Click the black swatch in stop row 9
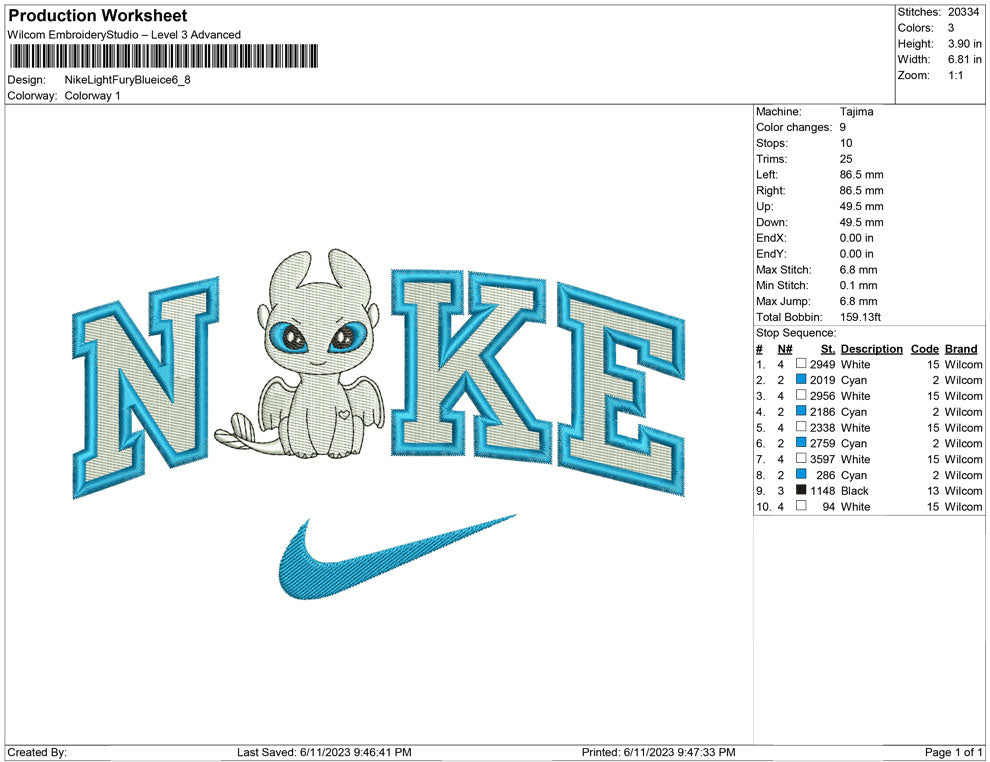The width and height of the screenshot is (990, 762). tap(801, 490)
